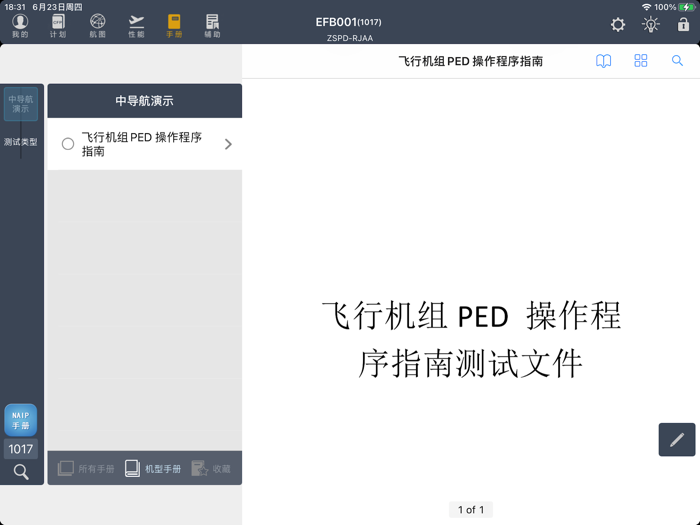Open the 飞行机组 PED 操作程序指南 list entry
The height and width of the screenshot is (525, 700).
(x=145, y=144)
